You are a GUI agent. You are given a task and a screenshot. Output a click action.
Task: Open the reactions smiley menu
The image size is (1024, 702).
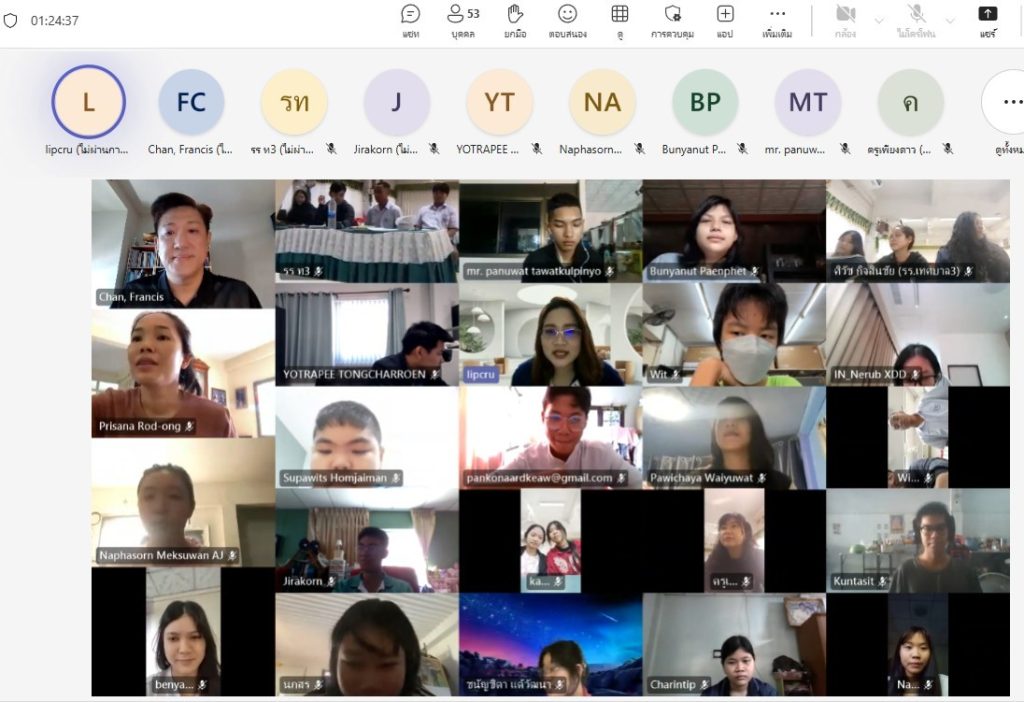[x=567, y=20]
